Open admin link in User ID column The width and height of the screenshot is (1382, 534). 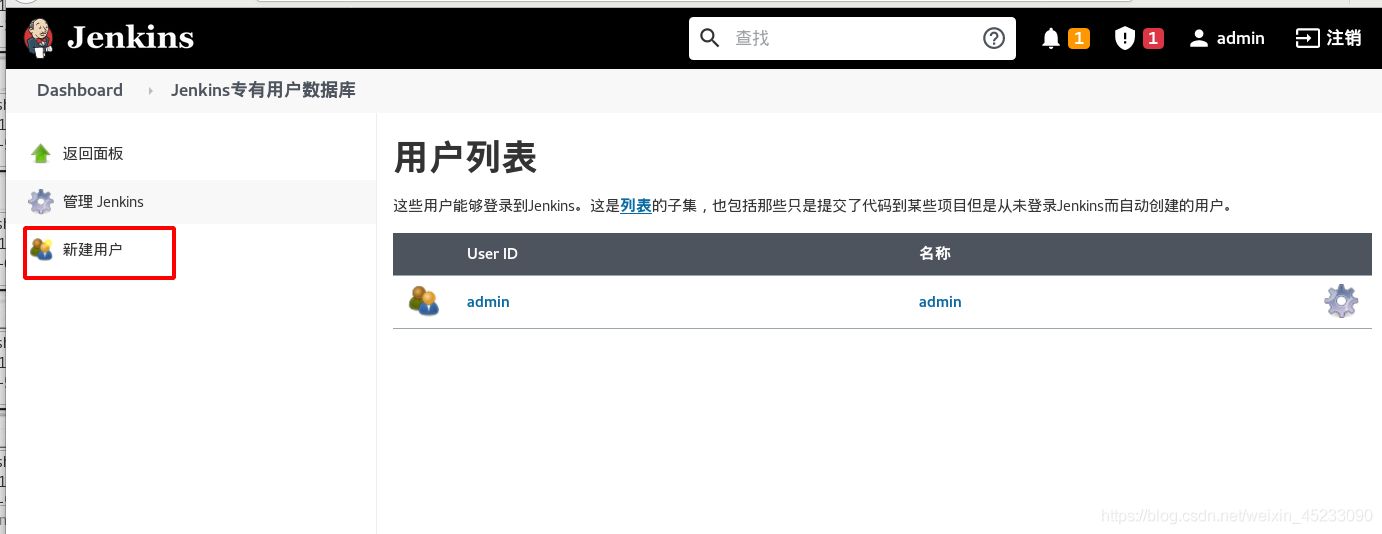click(x=488, y=302)
